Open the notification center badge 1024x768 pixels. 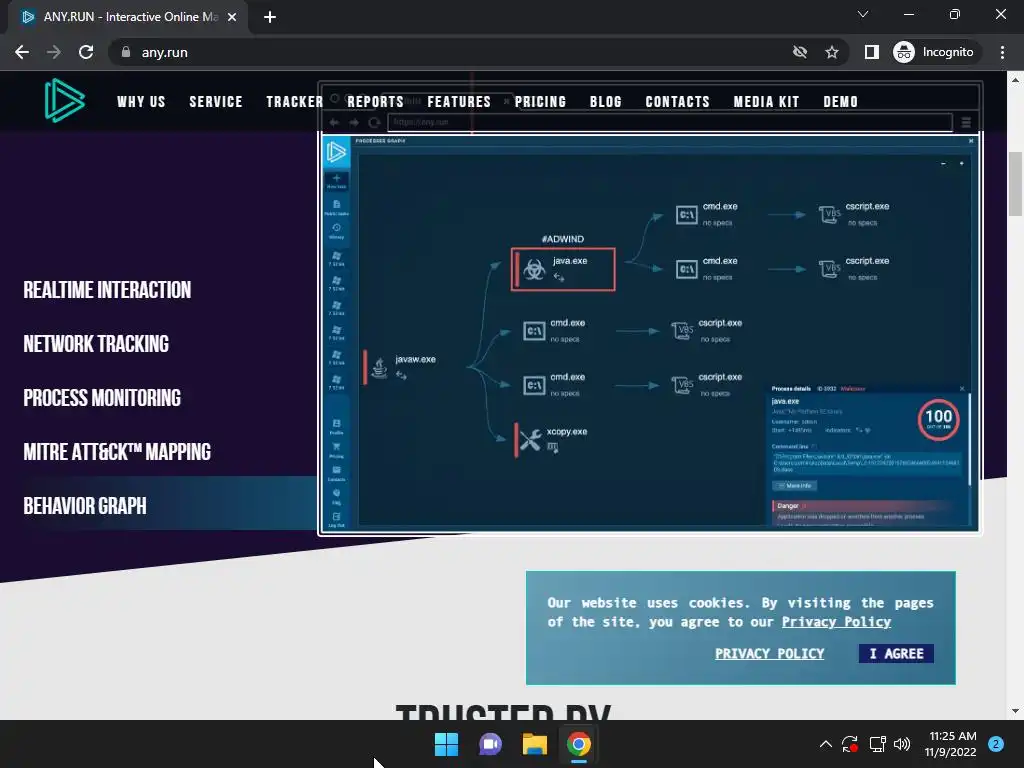pyautogui.click(x=996, y=744)
